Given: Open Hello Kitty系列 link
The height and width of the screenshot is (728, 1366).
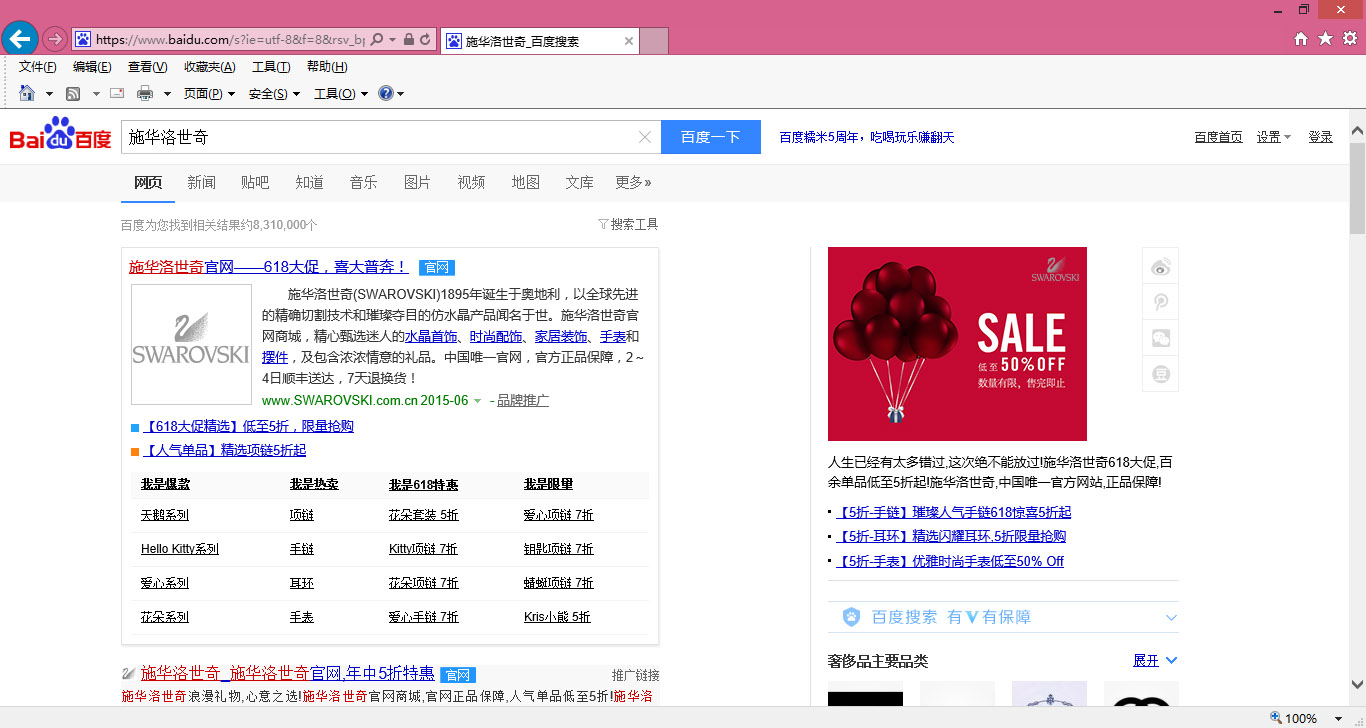Looking at the screenshot, I should (x=180, y=549).
